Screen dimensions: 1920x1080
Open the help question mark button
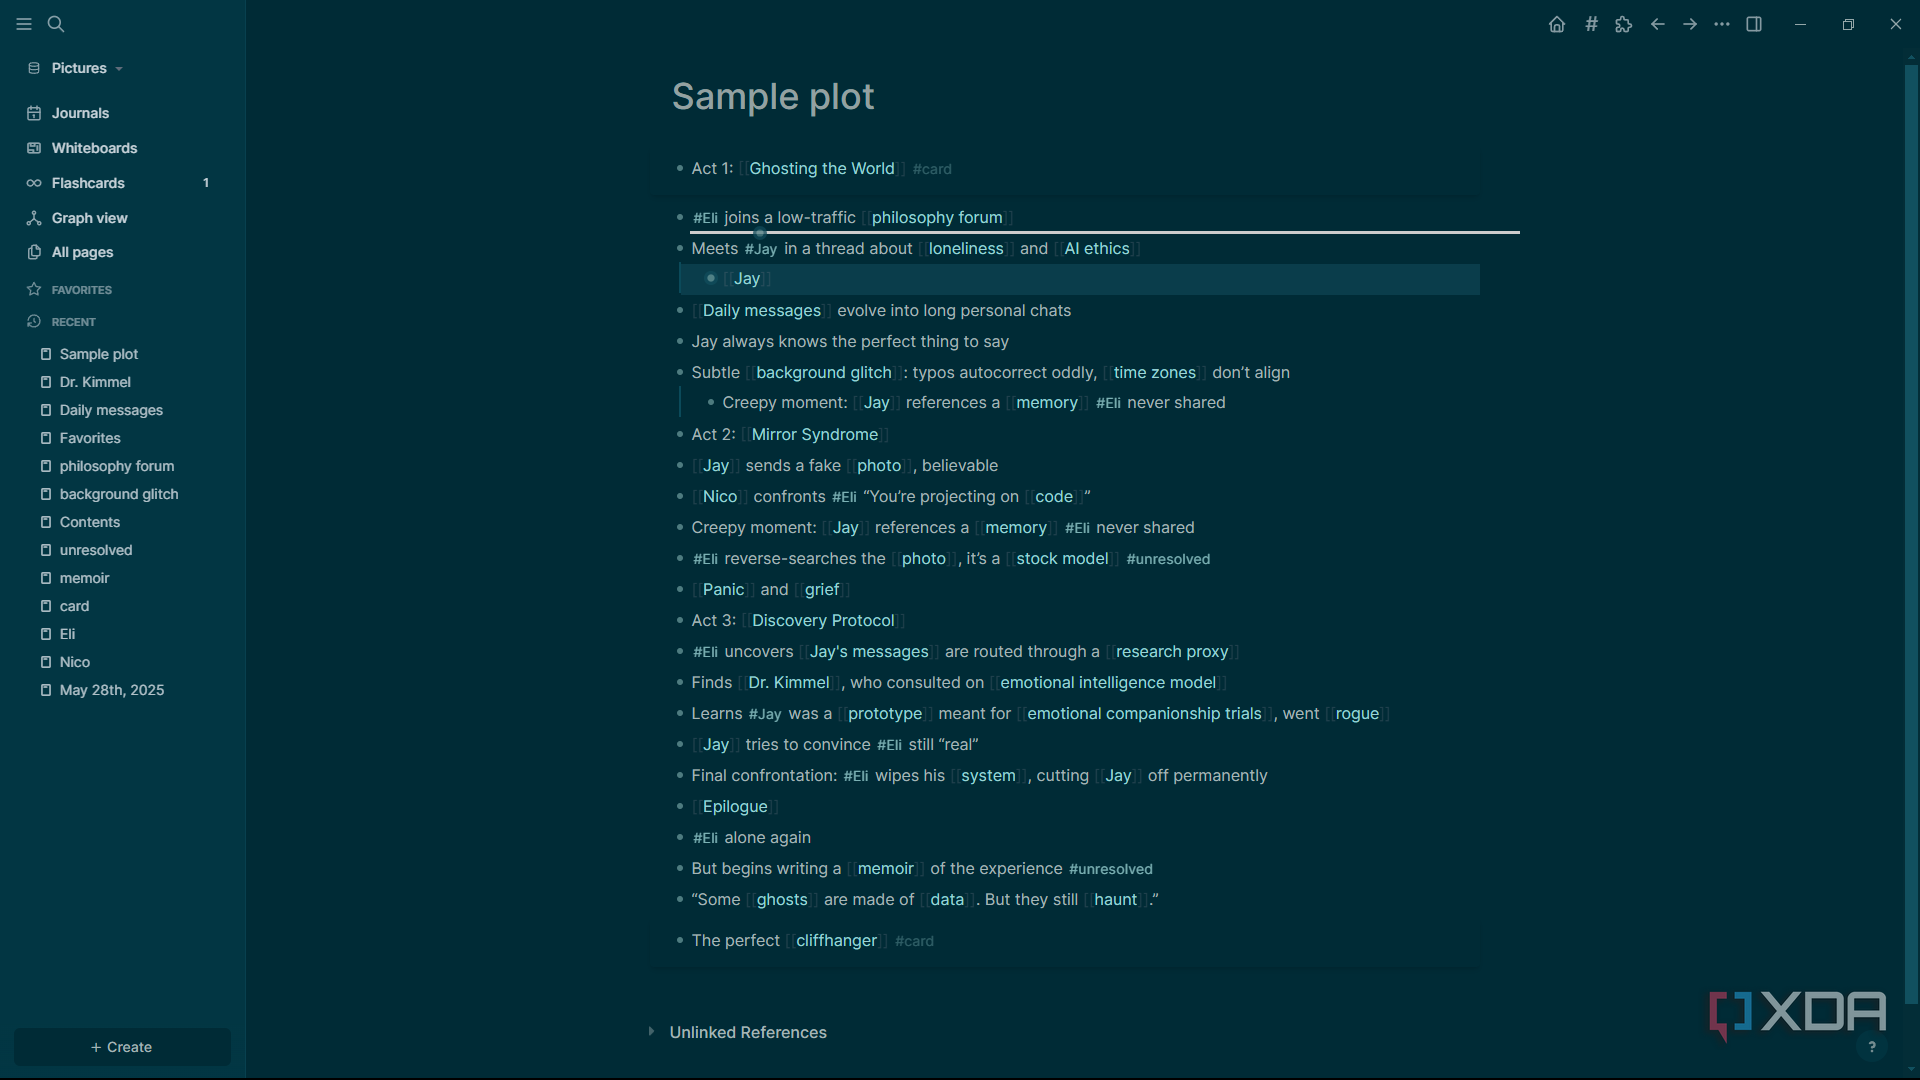[x=1872, y=1047]
